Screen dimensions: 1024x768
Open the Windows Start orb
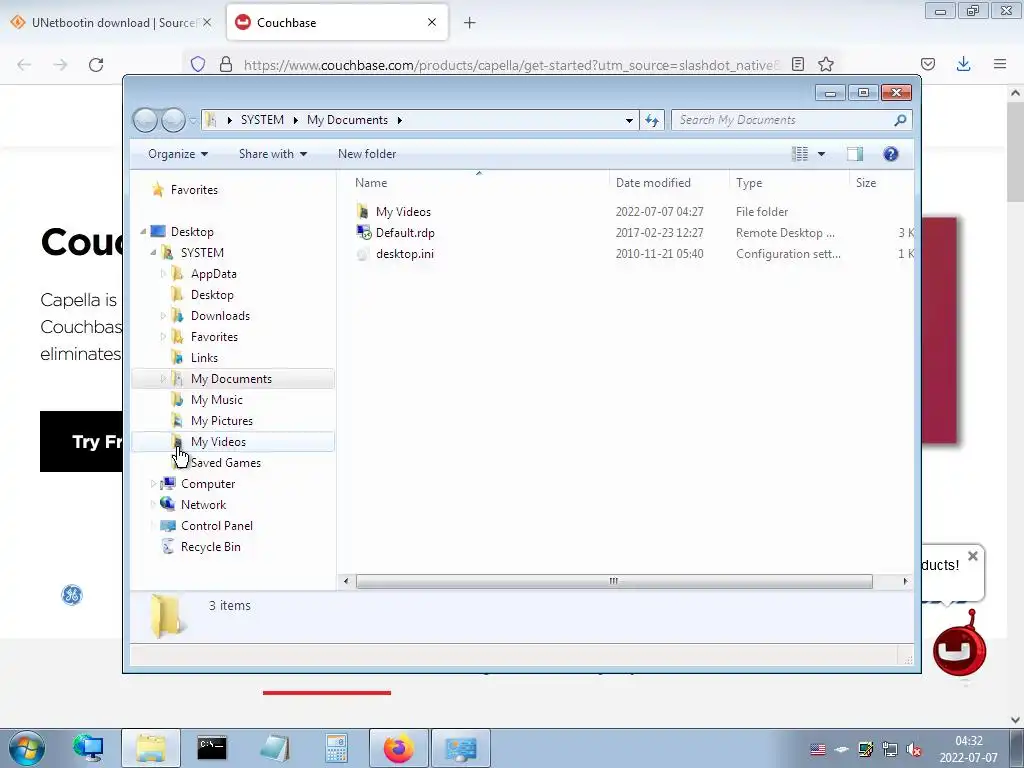point(27,748)
